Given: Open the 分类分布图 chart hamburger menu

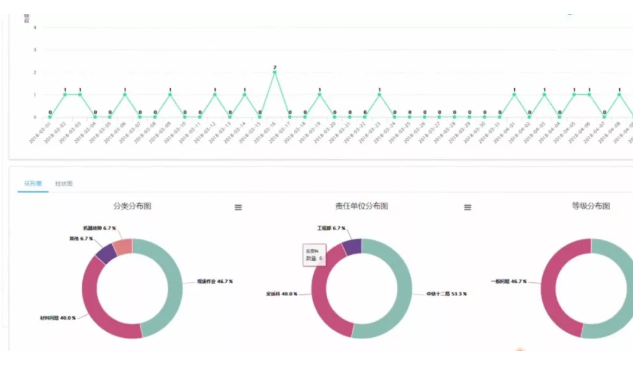Looking at the screenshot, I should pyautogui.click(x=238, y=207).
